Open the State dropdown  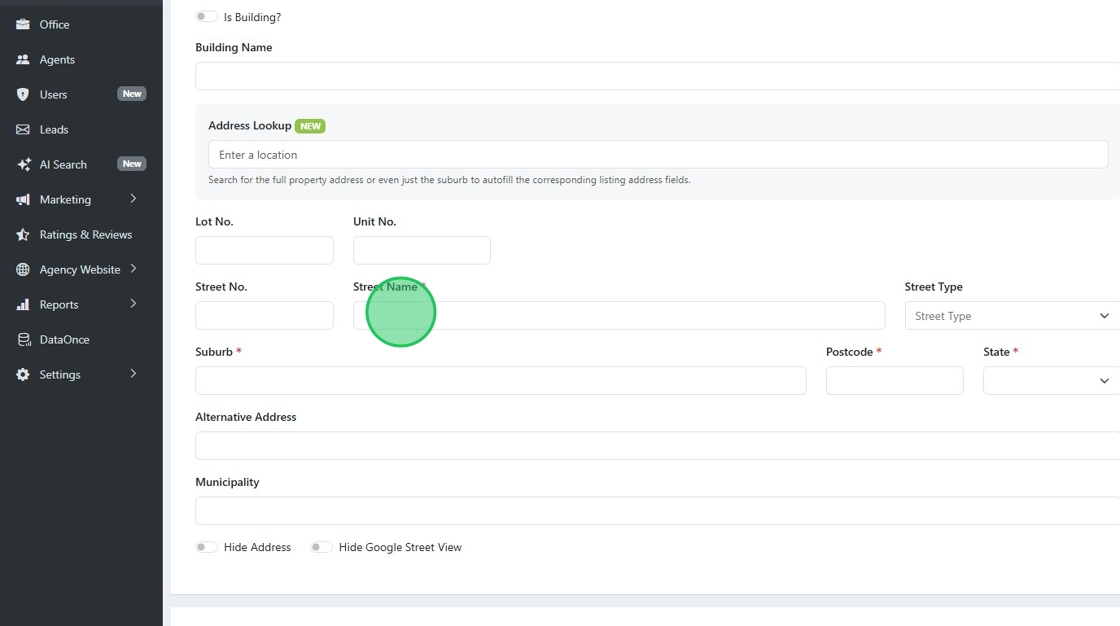click(1051, 381)
